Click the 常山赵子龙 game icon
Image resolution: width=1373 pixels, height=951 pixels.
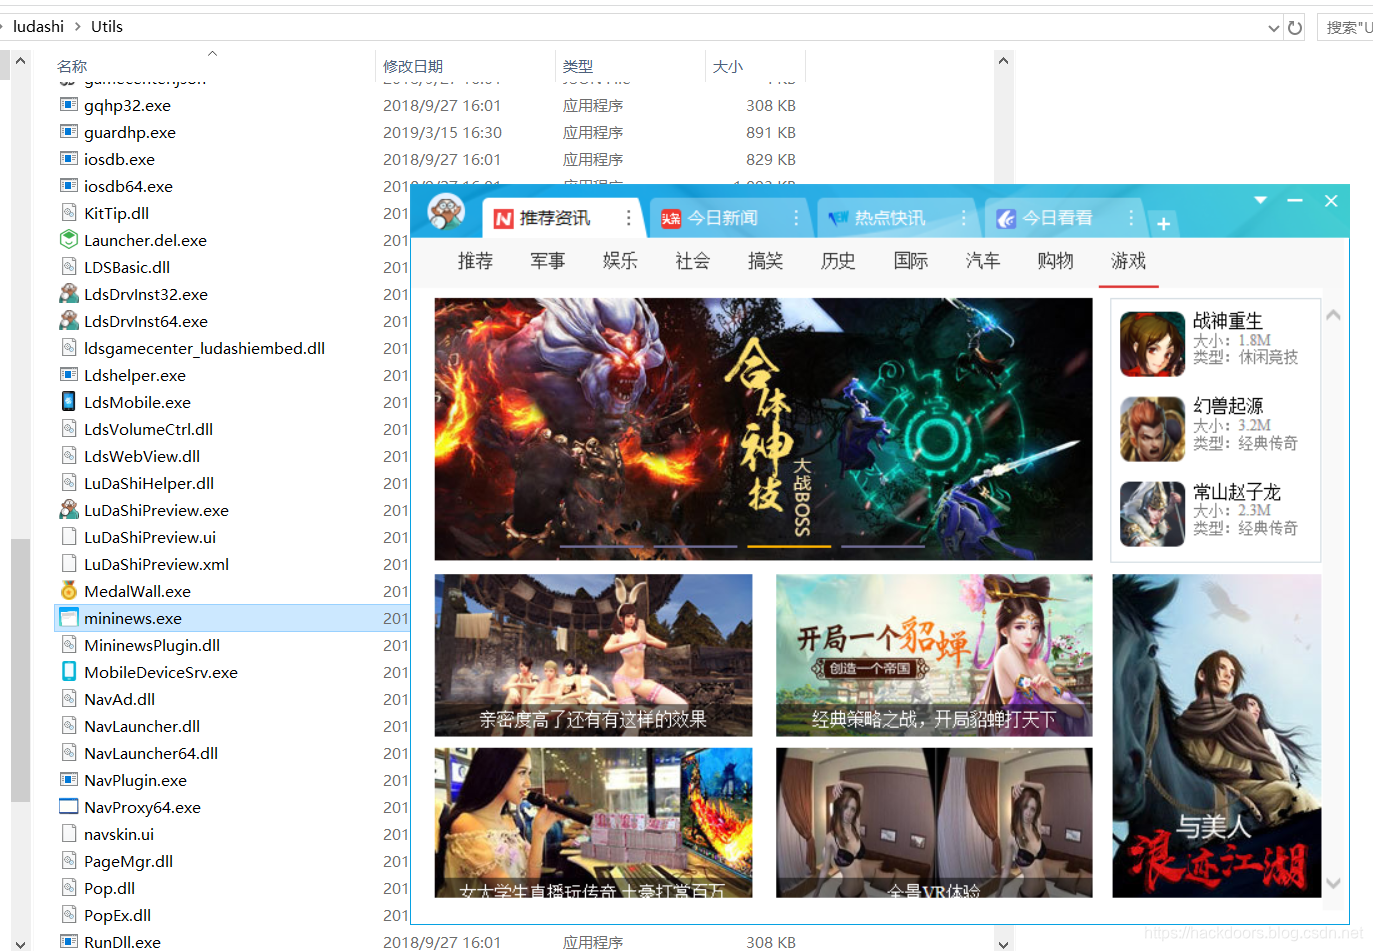click(1152, 514)
